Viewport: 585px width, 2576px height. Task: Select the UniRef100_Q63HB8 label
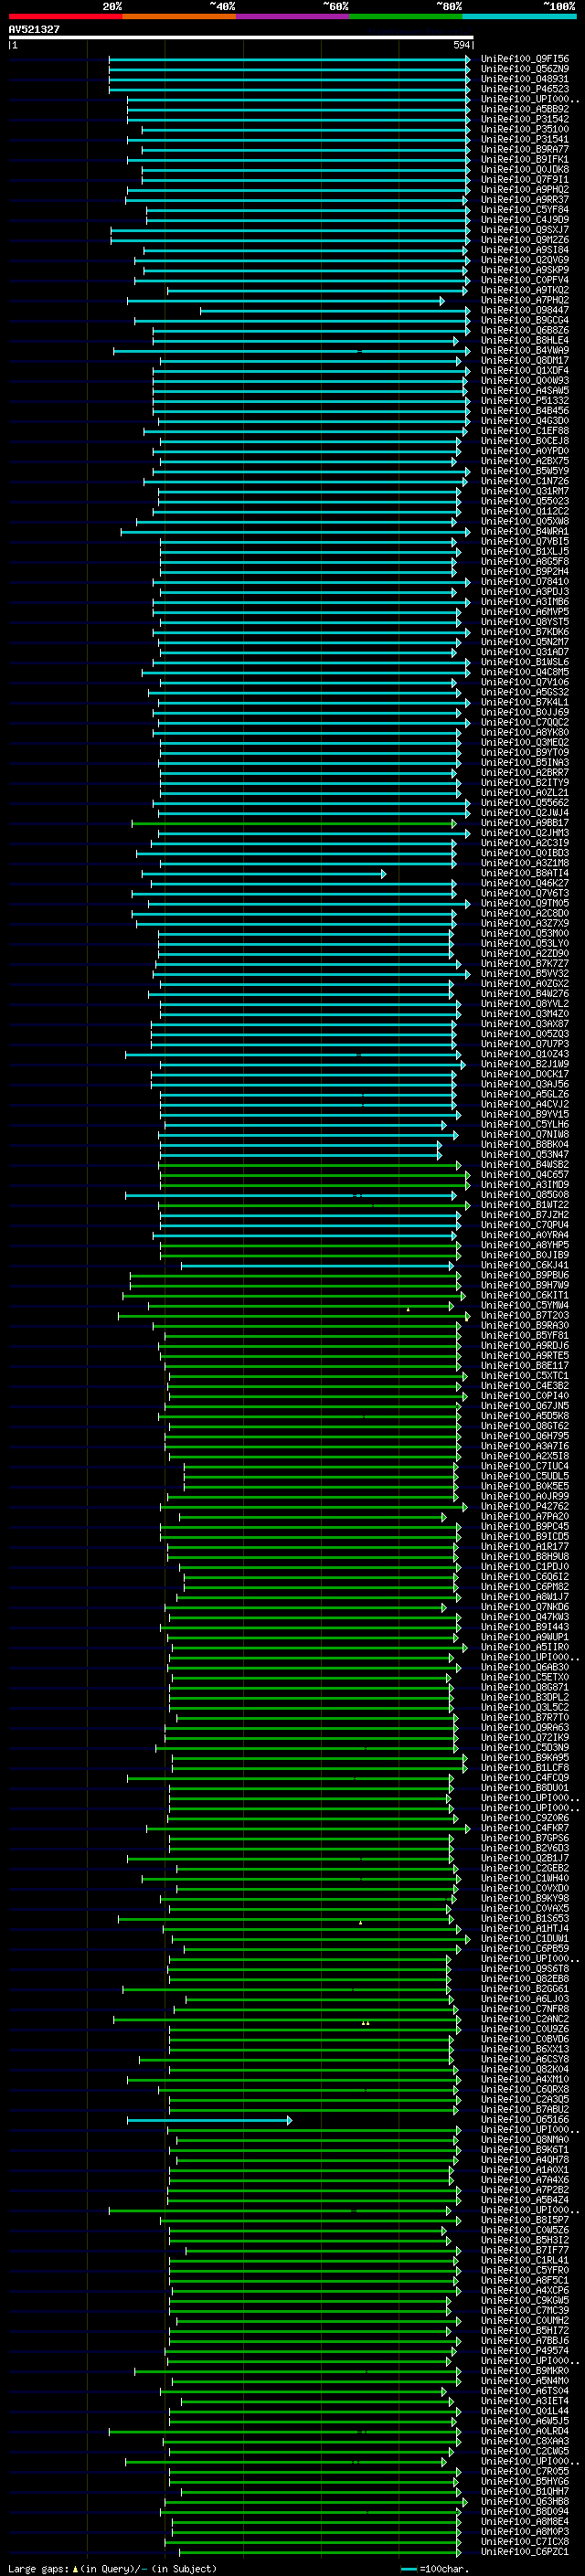coord(525,2501)
